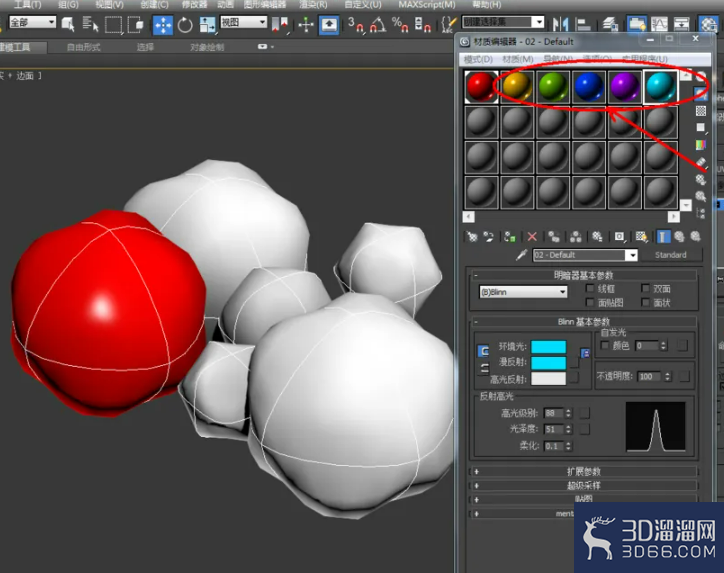
Task: Click the Put to Library icon
Action: (597, 237)
